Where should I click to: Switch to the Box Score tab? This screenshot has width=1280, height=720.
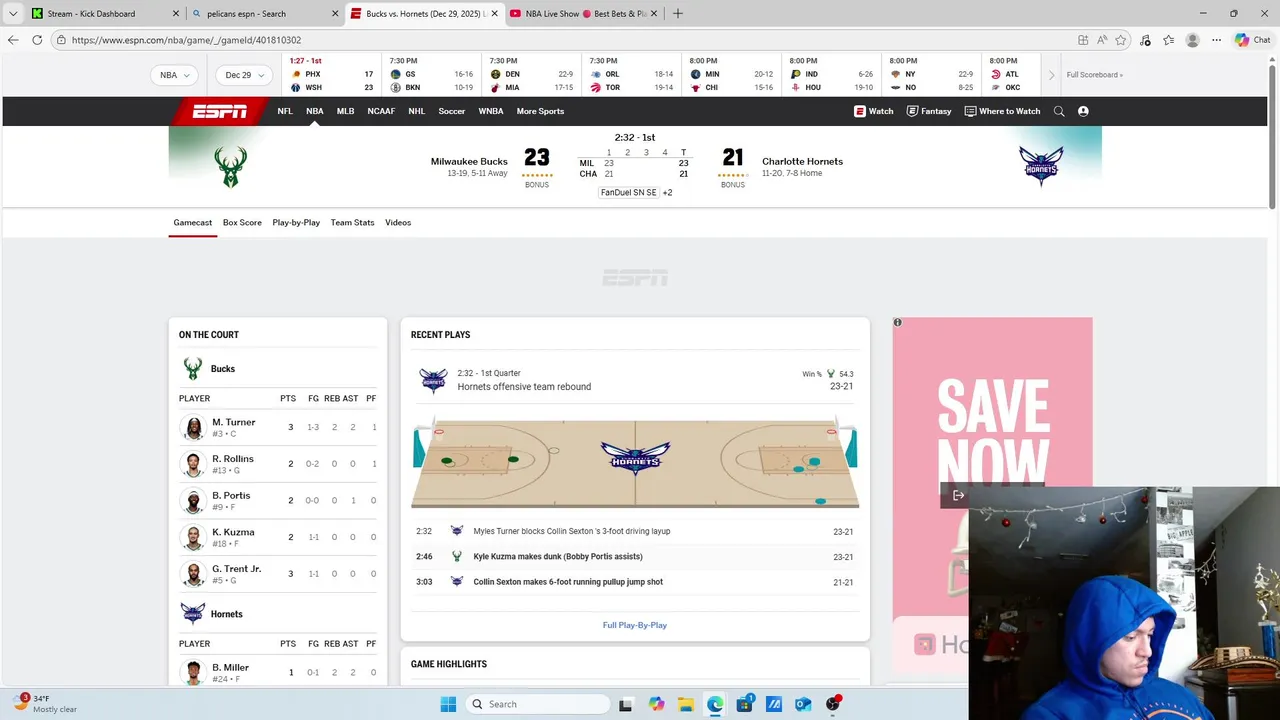click(x=242, y=222)
